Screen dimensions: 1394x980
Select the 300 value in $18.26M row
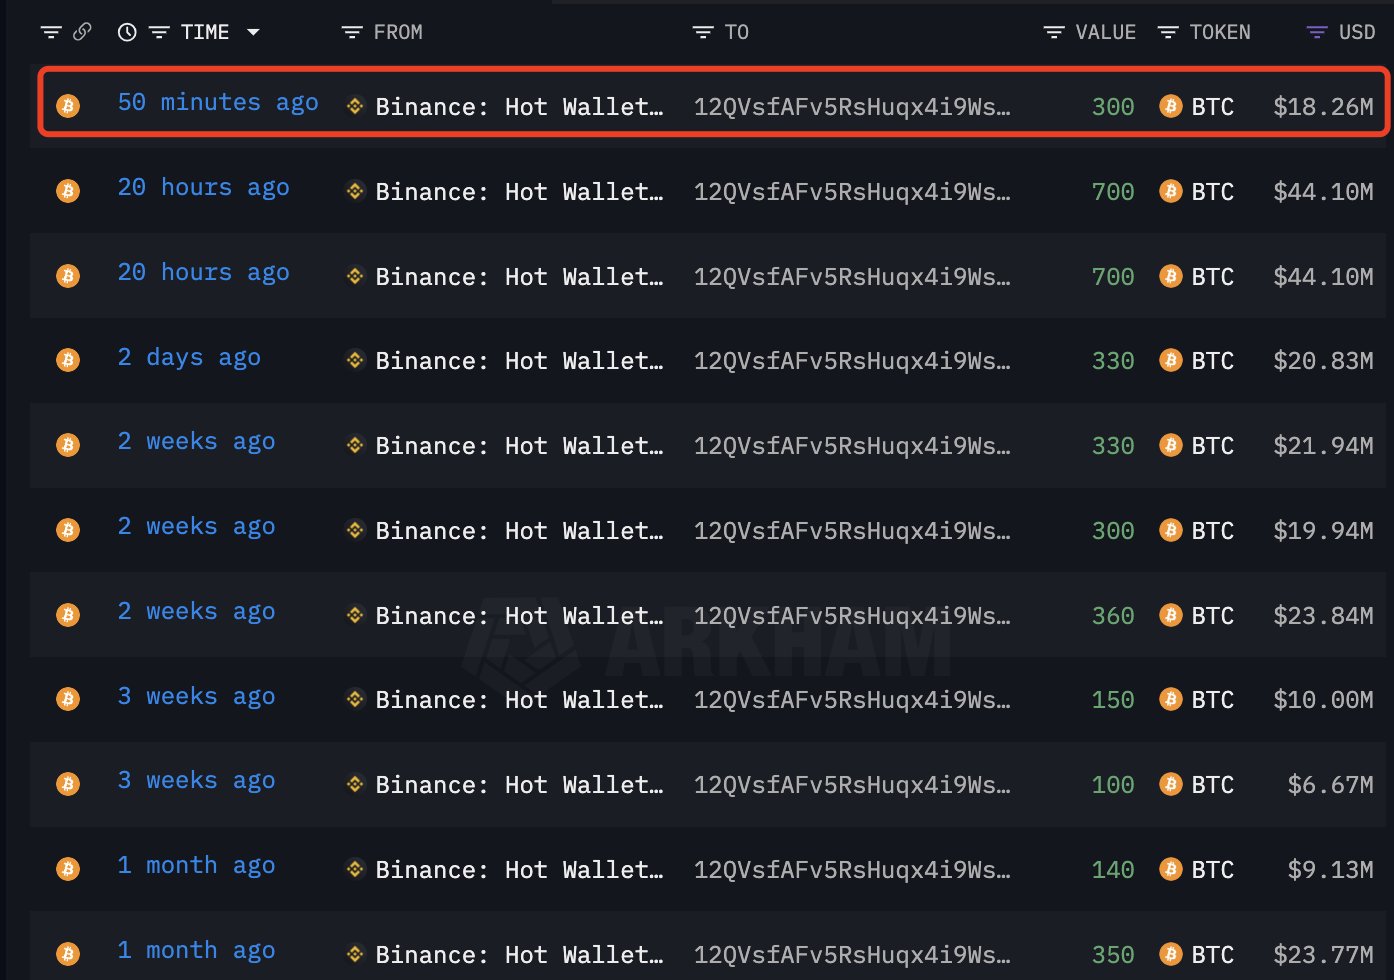pos(1113,106)
